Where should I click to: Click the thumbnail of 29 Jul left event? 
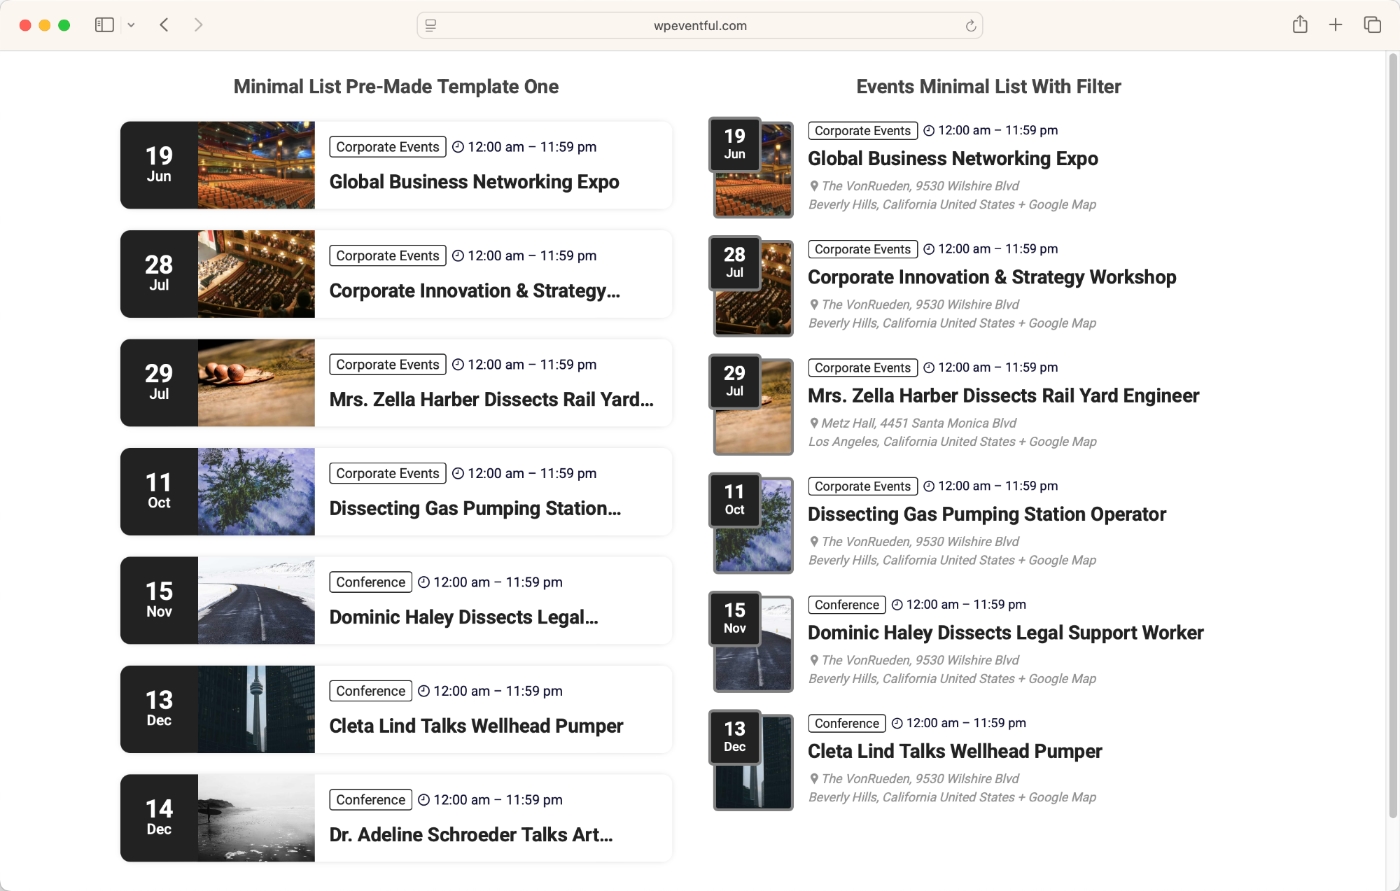(256, 383)
